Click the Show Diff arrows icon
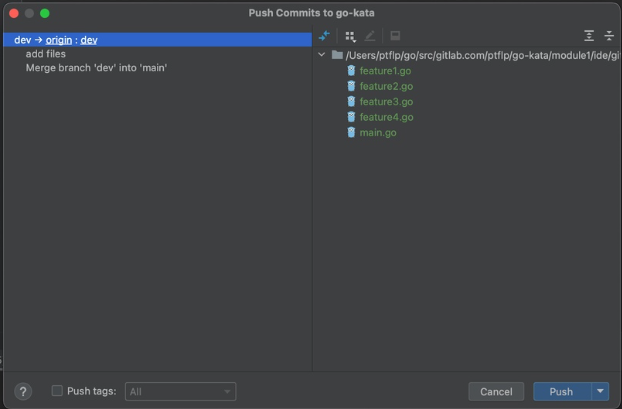The image size is (622, 409). point(324,36)
